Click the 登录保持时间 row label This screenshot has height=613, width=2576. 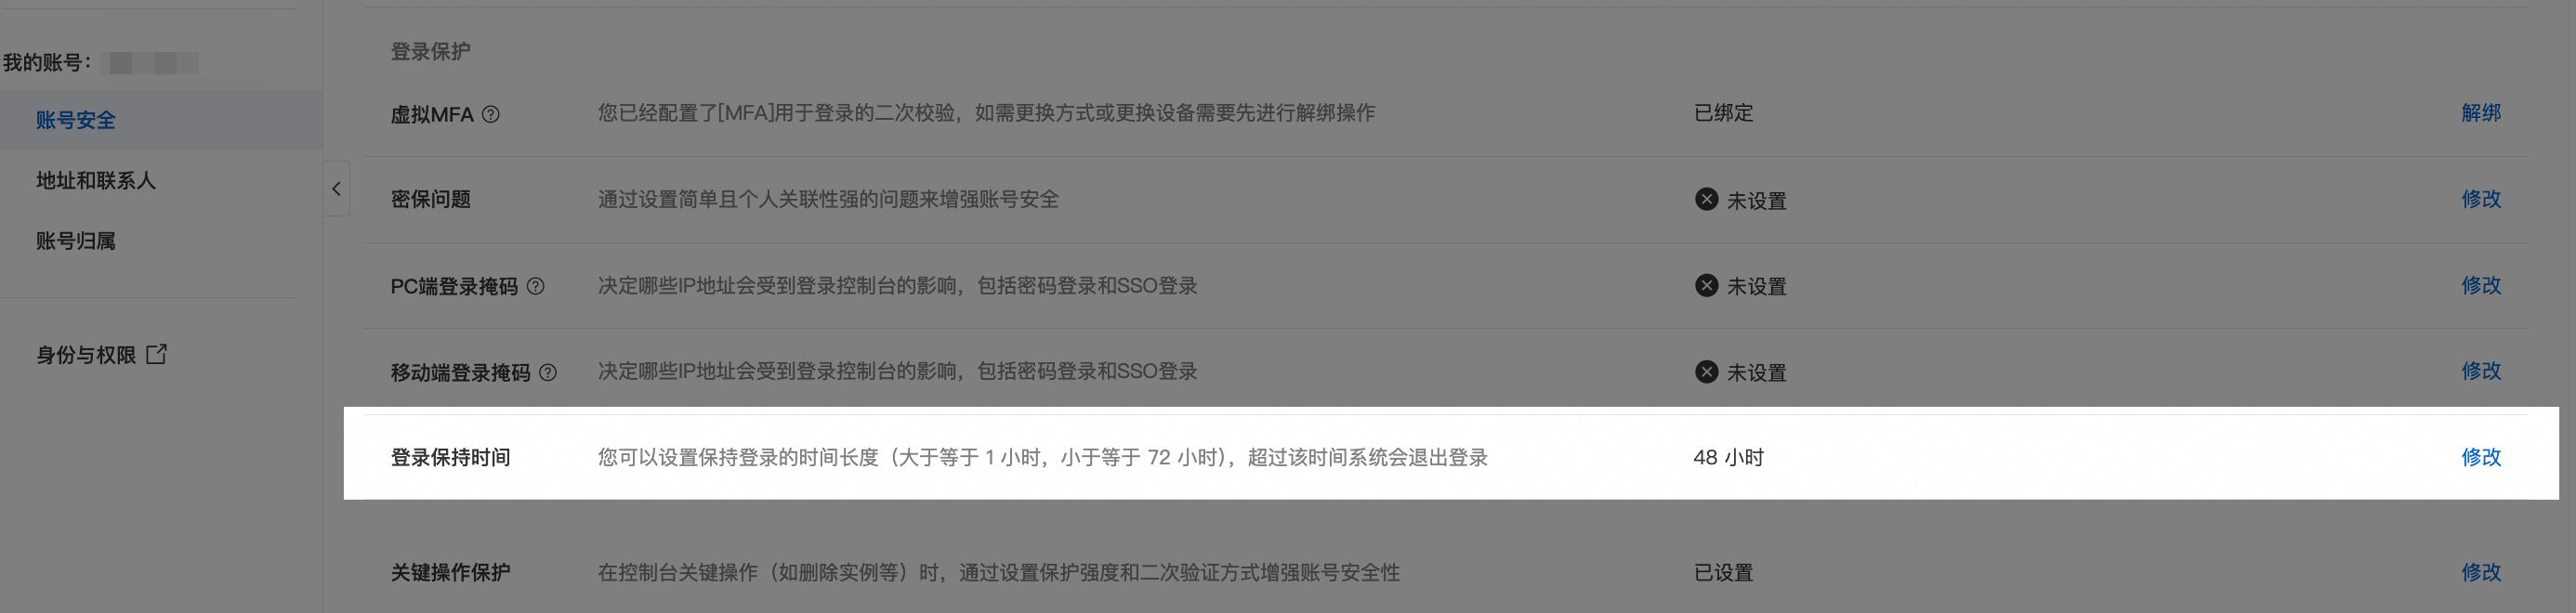(450, 457)
